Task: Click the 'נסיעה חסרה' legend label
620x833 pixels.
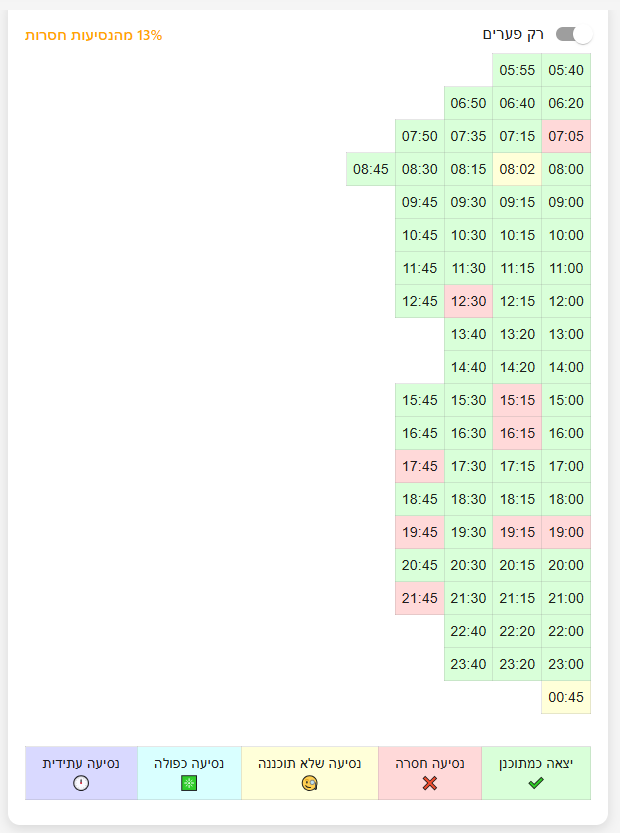Action: coord(430,763)
